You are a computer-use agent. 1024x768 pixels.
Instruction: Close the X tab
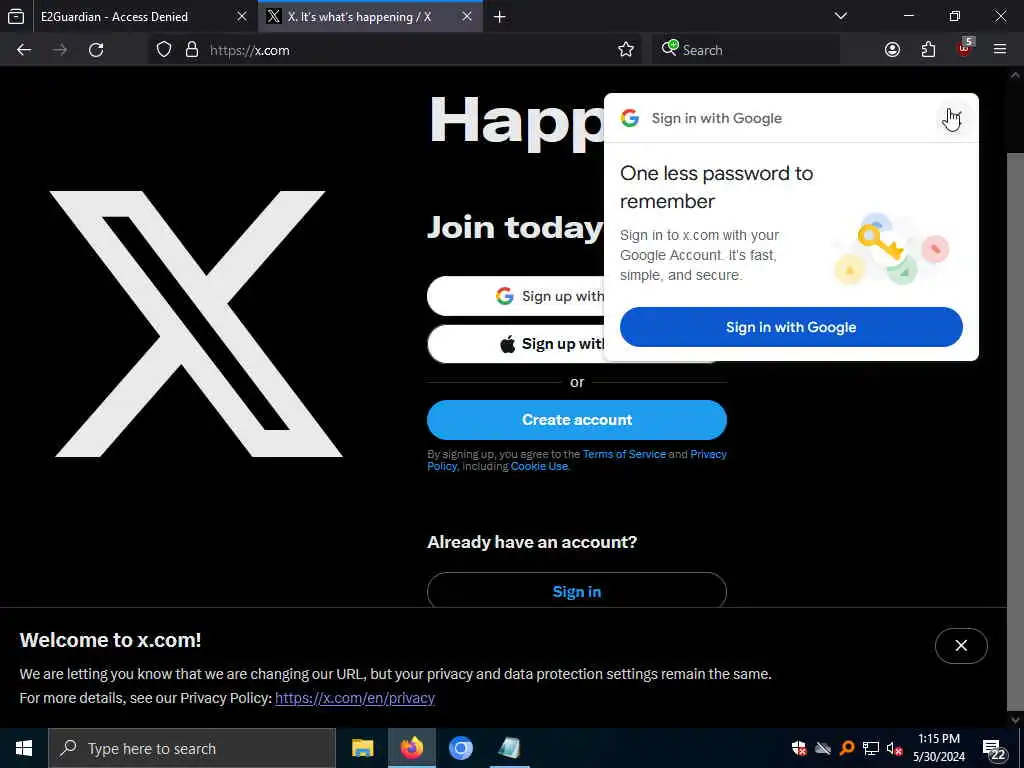467,17
